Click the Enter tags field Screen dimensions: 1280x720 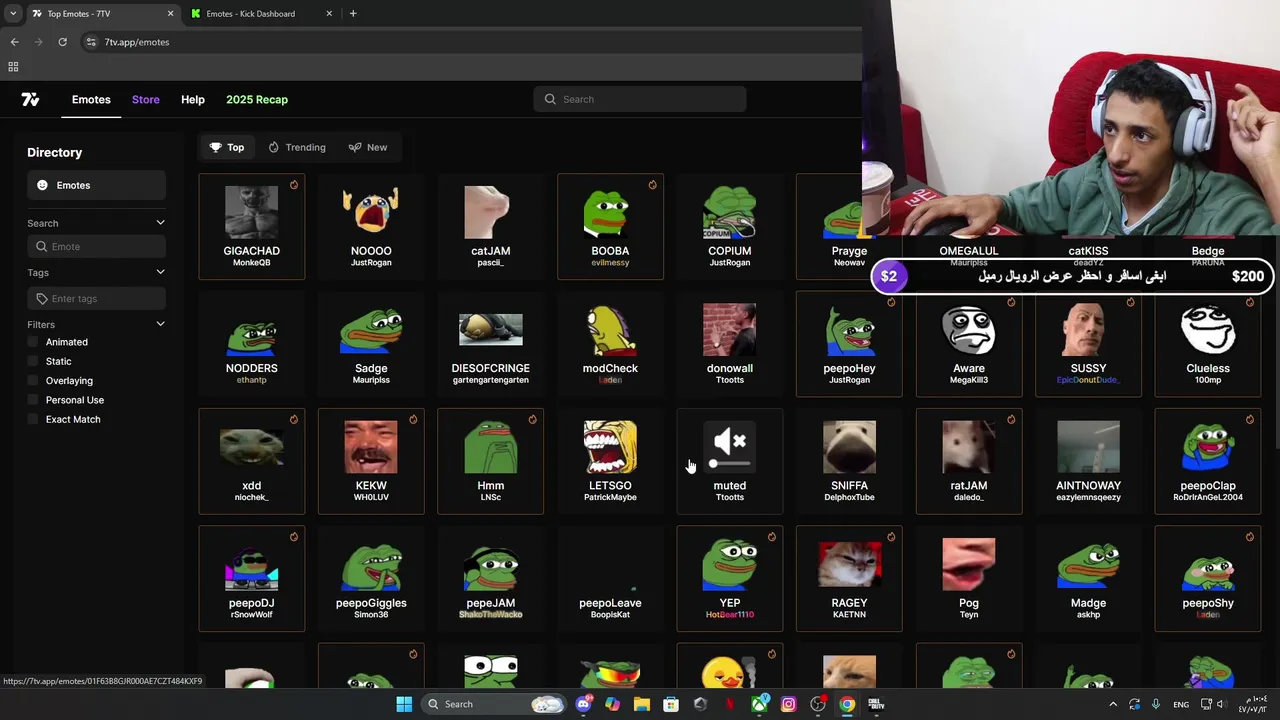pos(96,298)
